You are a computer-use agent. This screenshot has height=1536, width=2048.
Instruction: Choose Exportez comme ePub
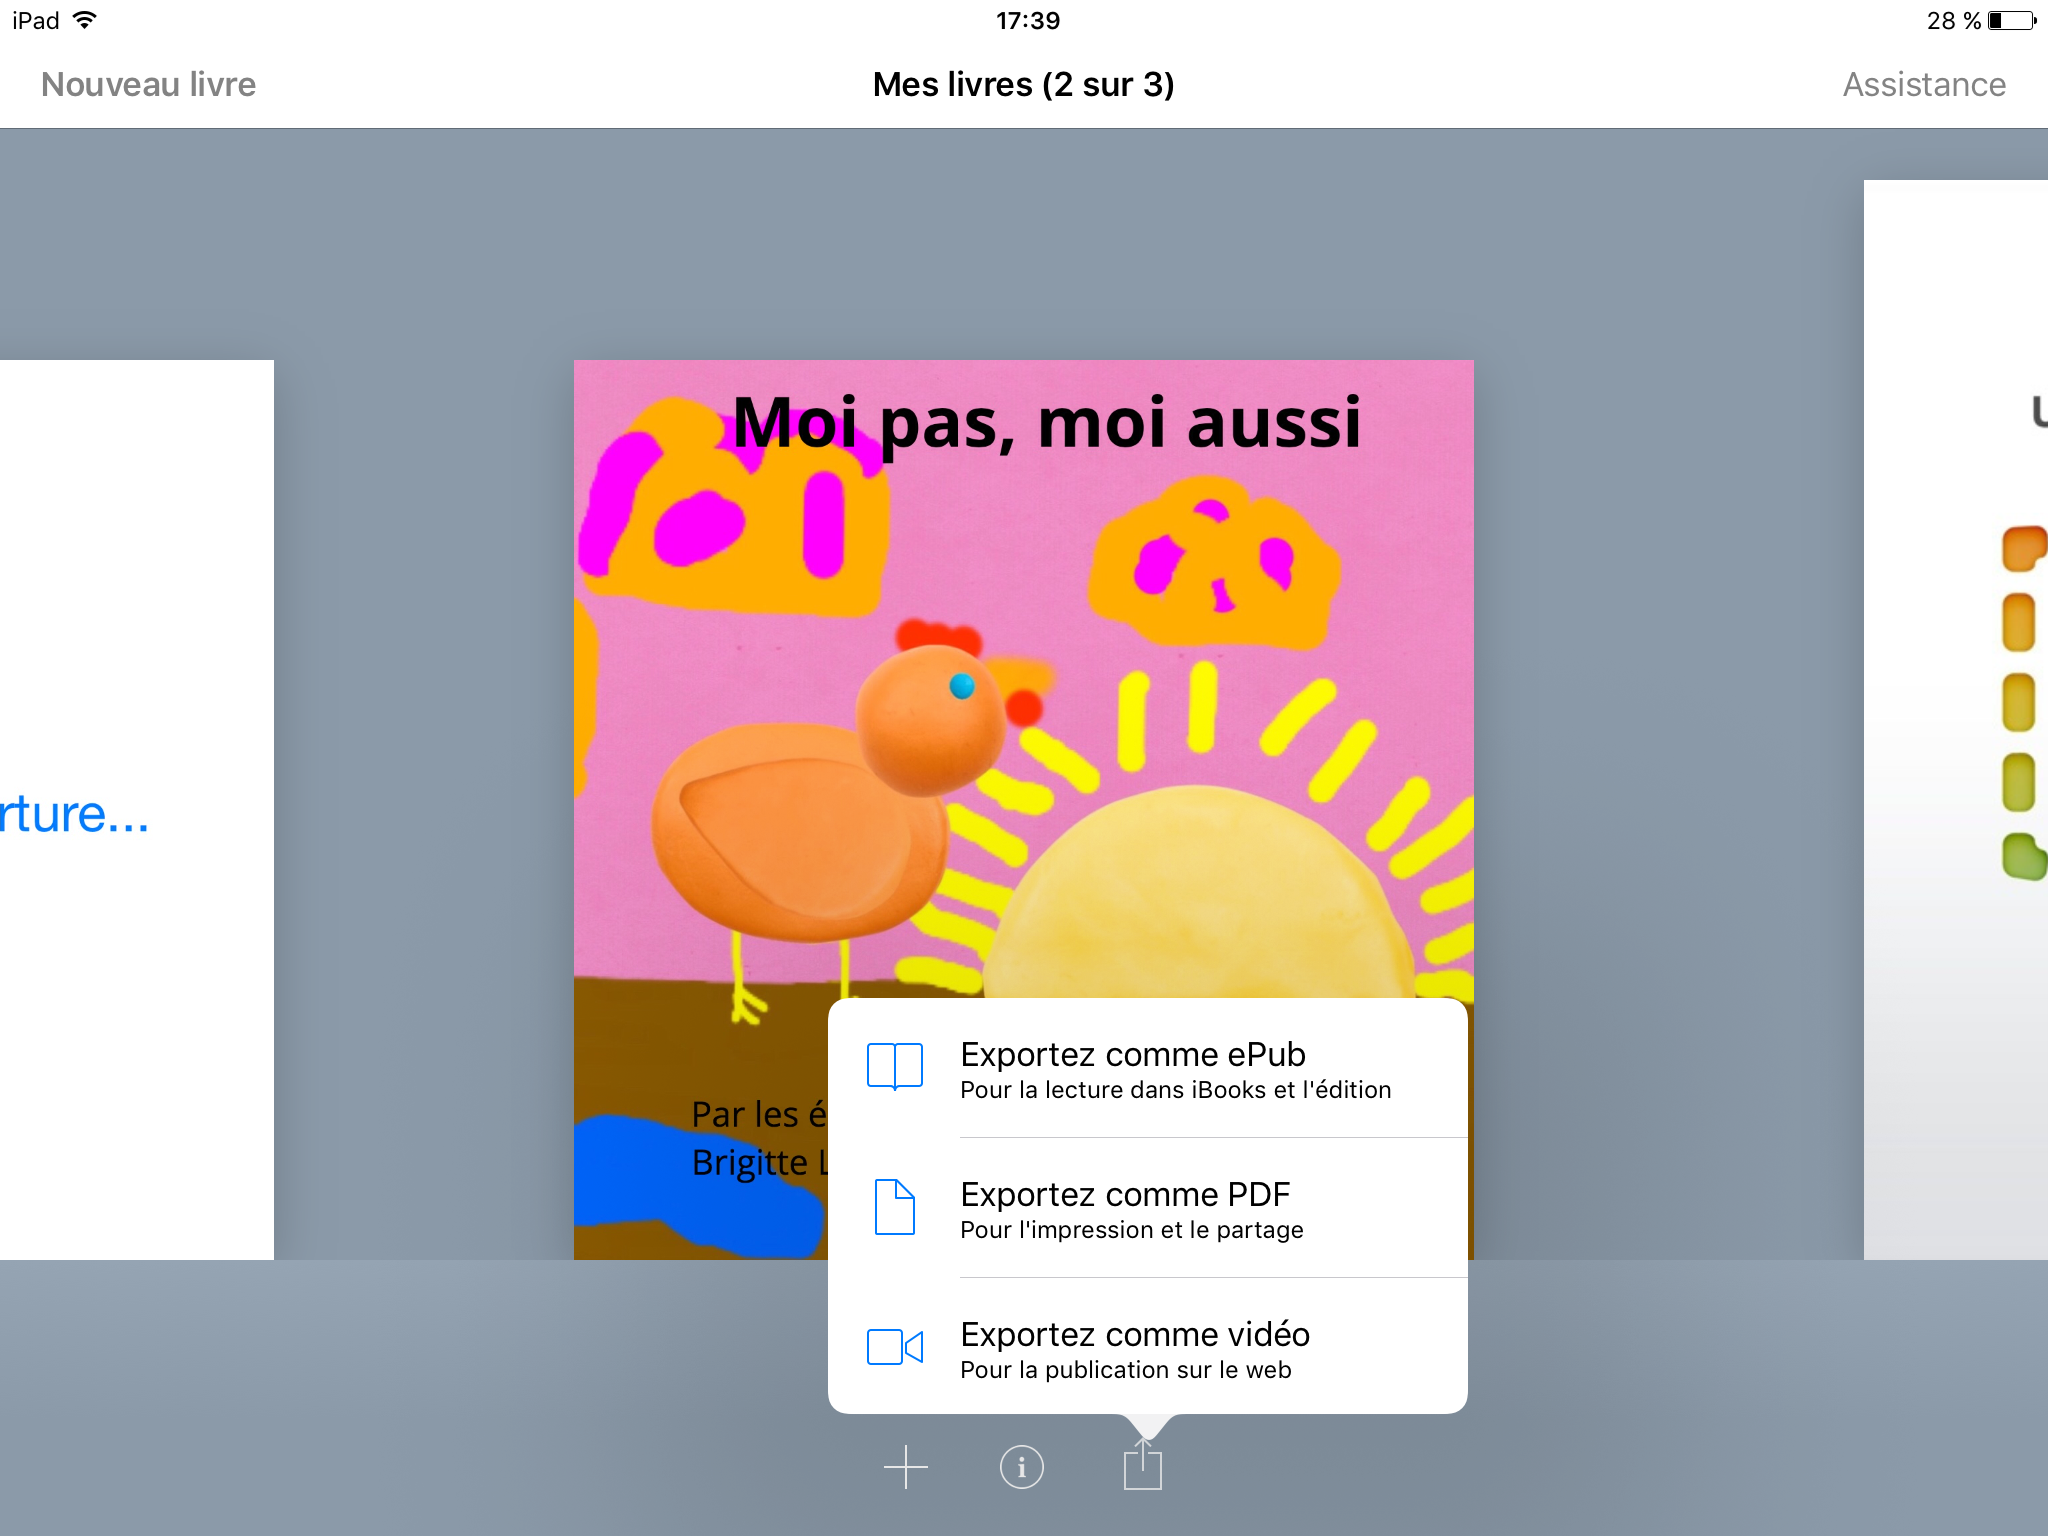[x=1148, y=1068]
